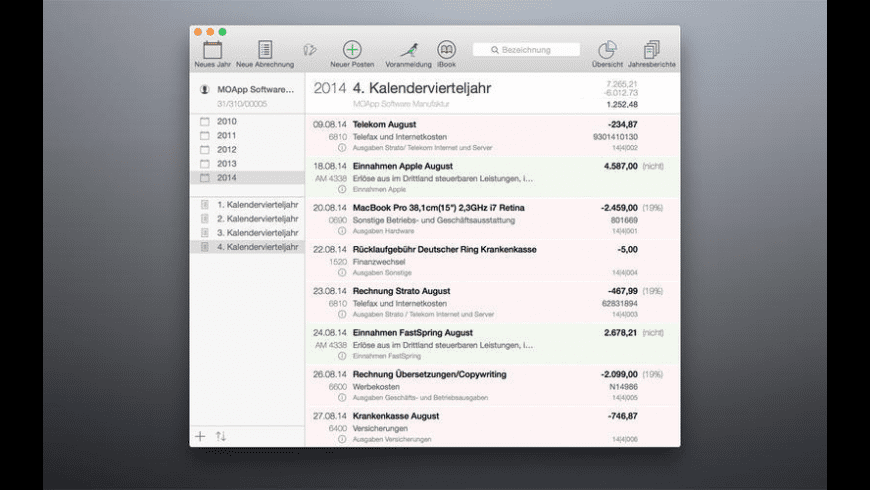Screen dimensions: 870x490
Task: Select the Krankenkasse August entry title
Action: [x=396, y=416]
